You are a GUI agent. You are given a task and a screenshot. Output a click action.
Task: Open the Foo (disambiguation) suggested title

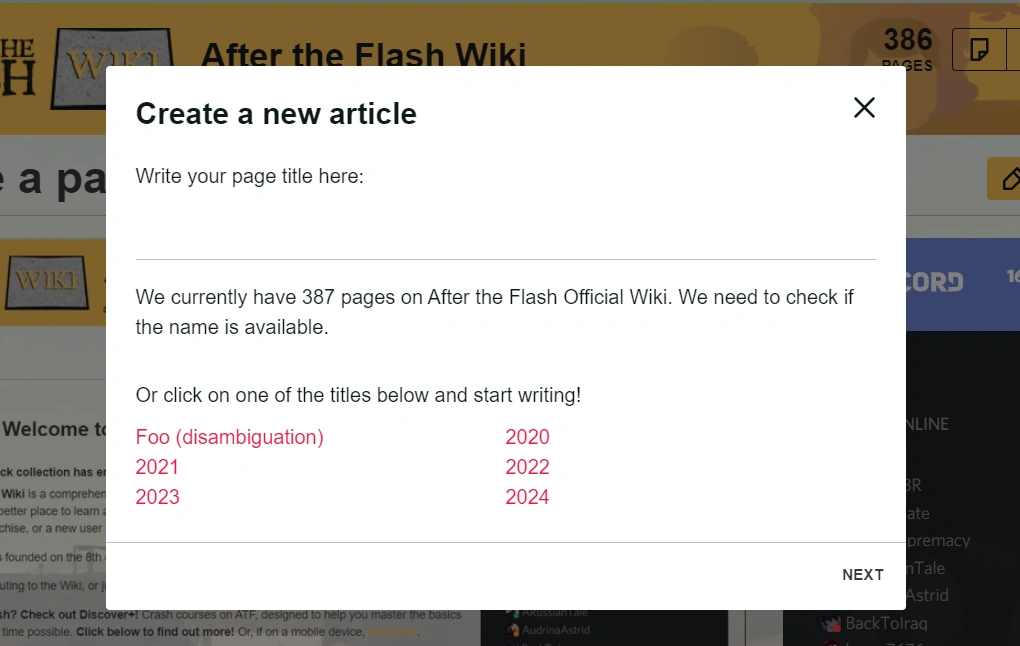230,437
